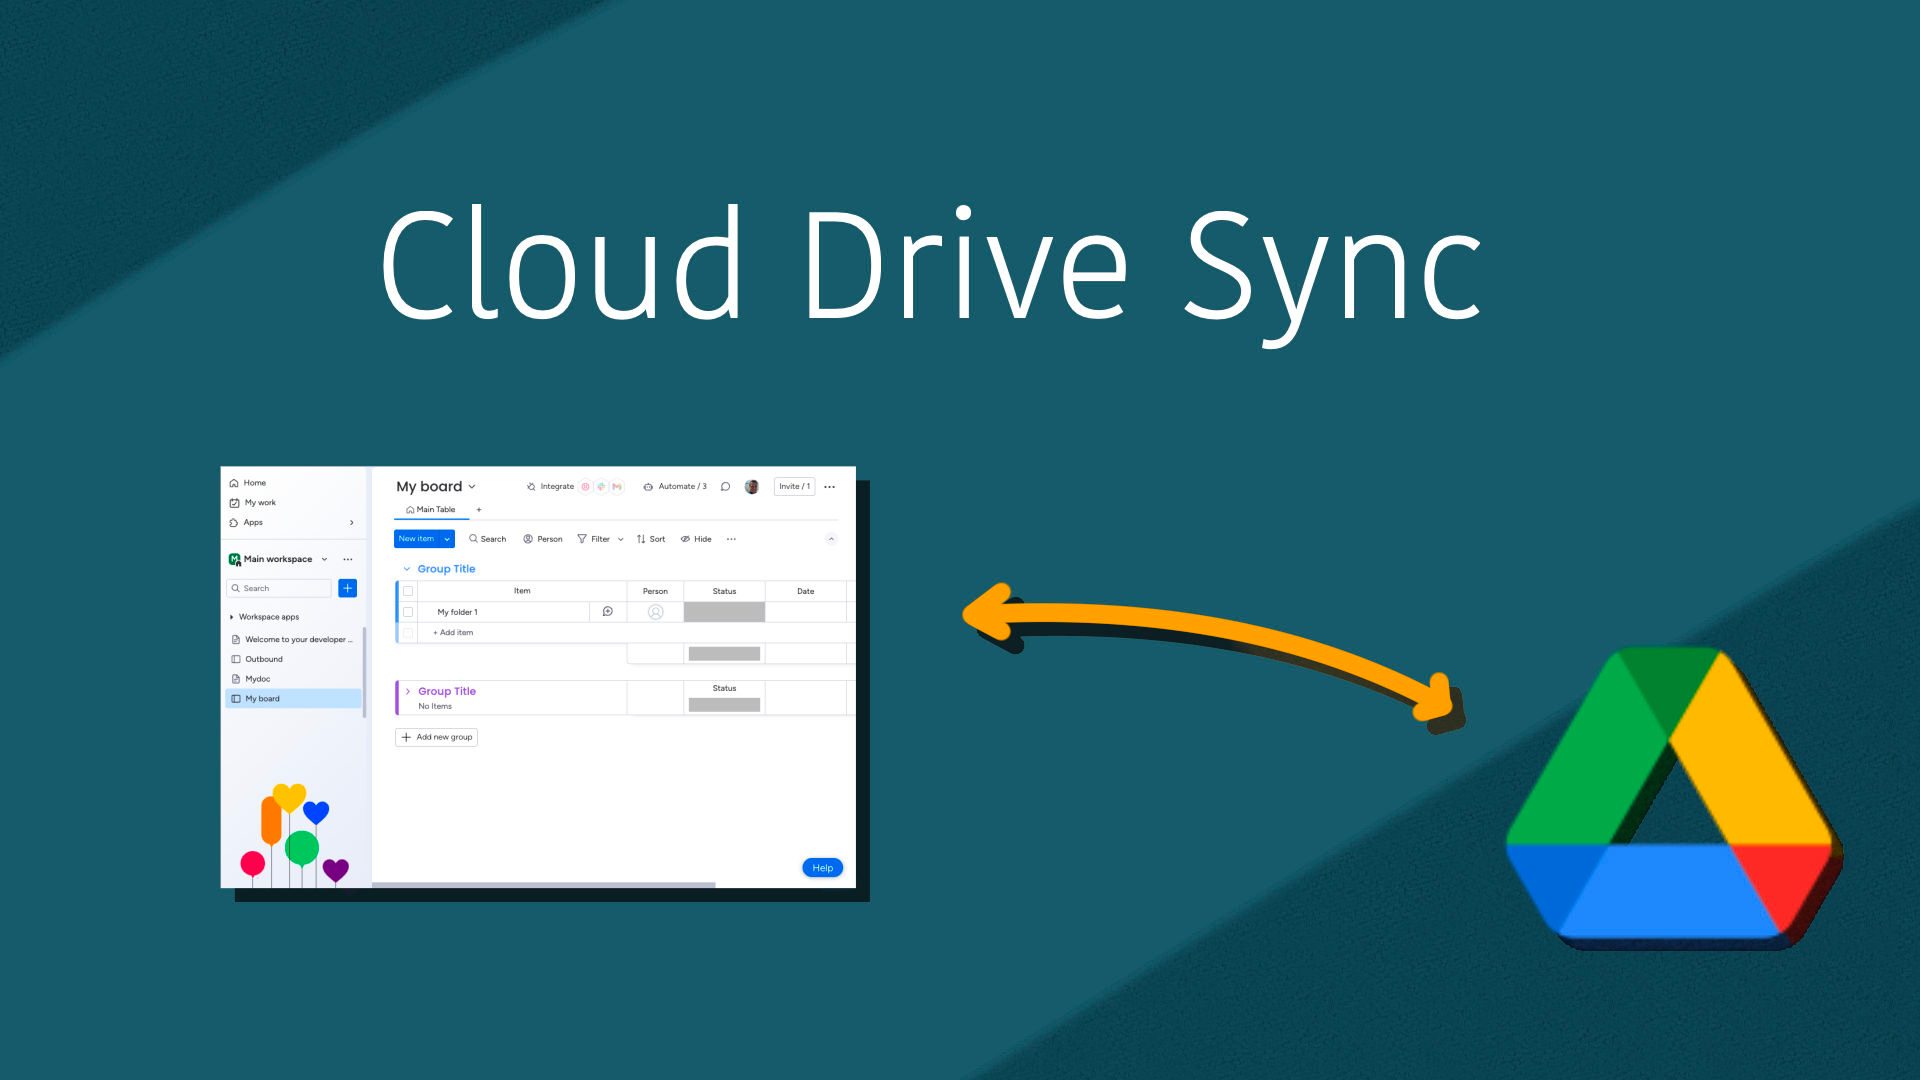The width and height of the screenshot is (1920, 1080).
Task: Collapse the blue Group Title group
Action: coord(407,569)
